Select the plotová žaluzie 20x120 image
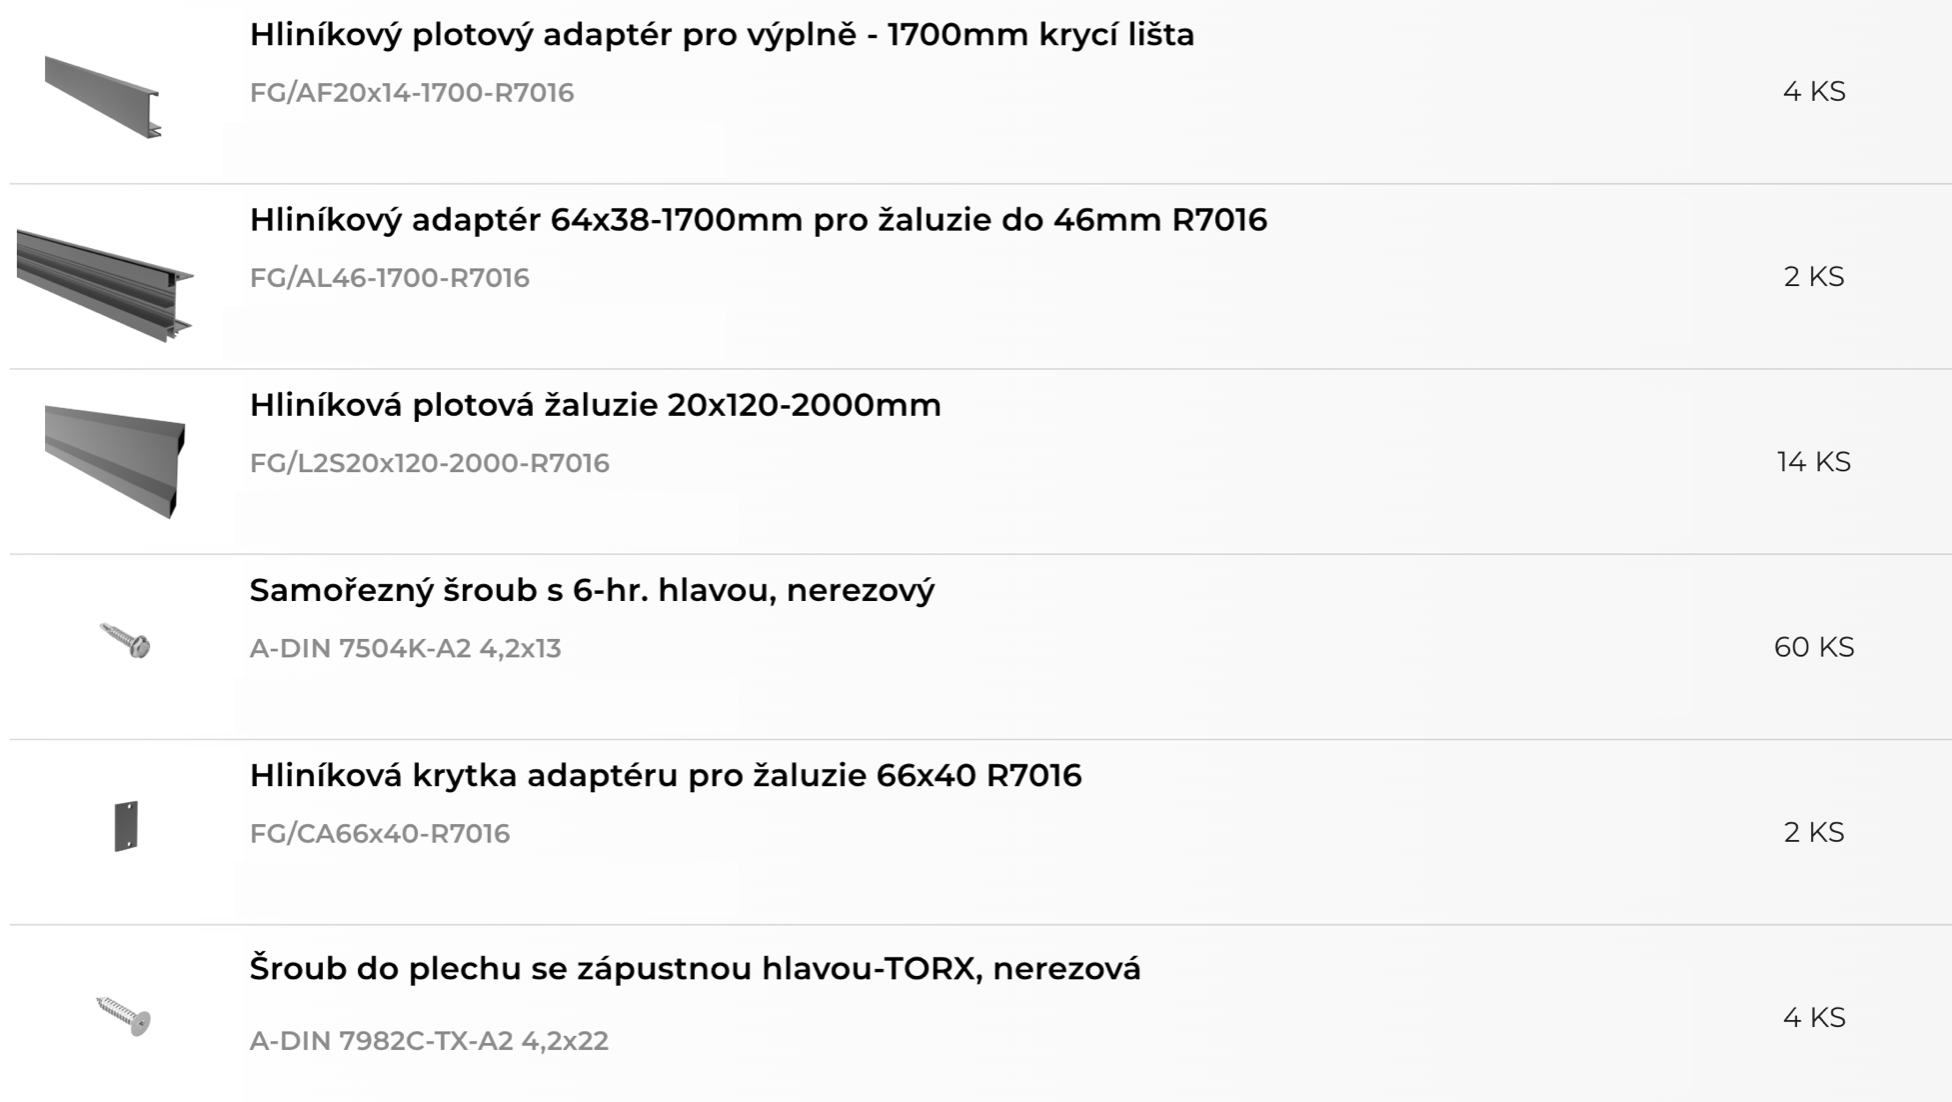Image resolution: width=1952 pixels, height=1102 pixels. coord(115,462)
